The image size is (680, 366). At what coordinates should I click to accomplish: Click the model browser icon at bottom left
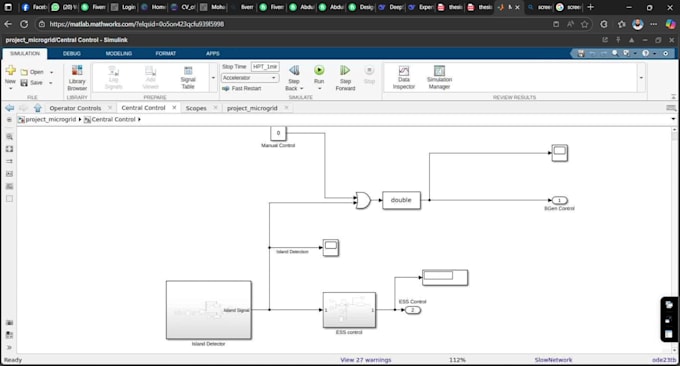9,335
